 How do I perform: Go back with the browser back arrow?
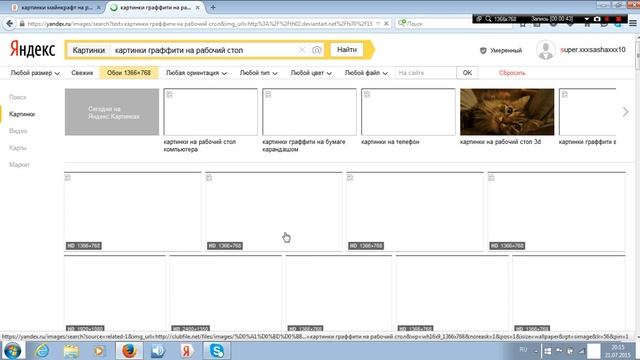pyautogui.click(x=9, y=24)
